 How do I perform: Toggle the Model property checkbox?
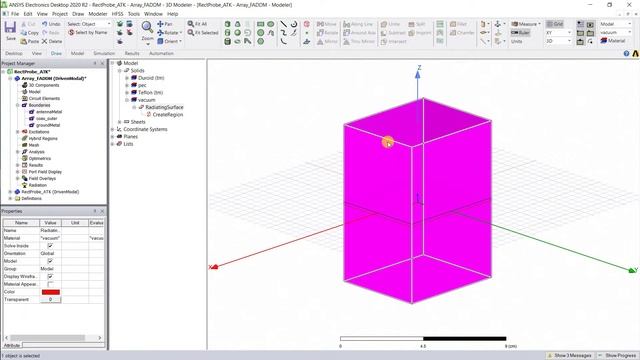pos(50,261)
